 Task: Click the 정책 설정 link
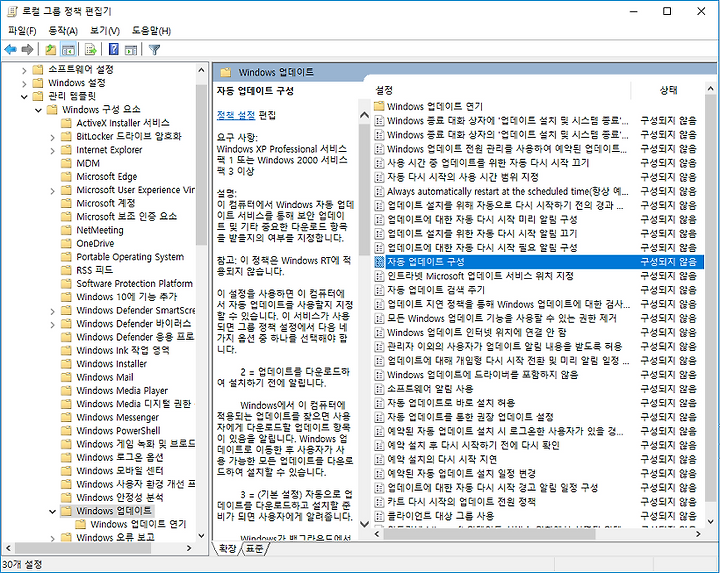click(x=236, y=115)
